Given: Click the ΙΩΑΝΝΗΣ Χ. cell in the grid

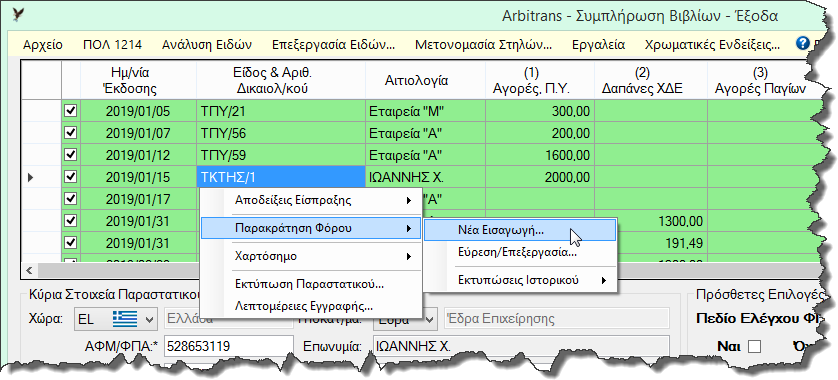Looking at the screenshot, I should point(425,177).
